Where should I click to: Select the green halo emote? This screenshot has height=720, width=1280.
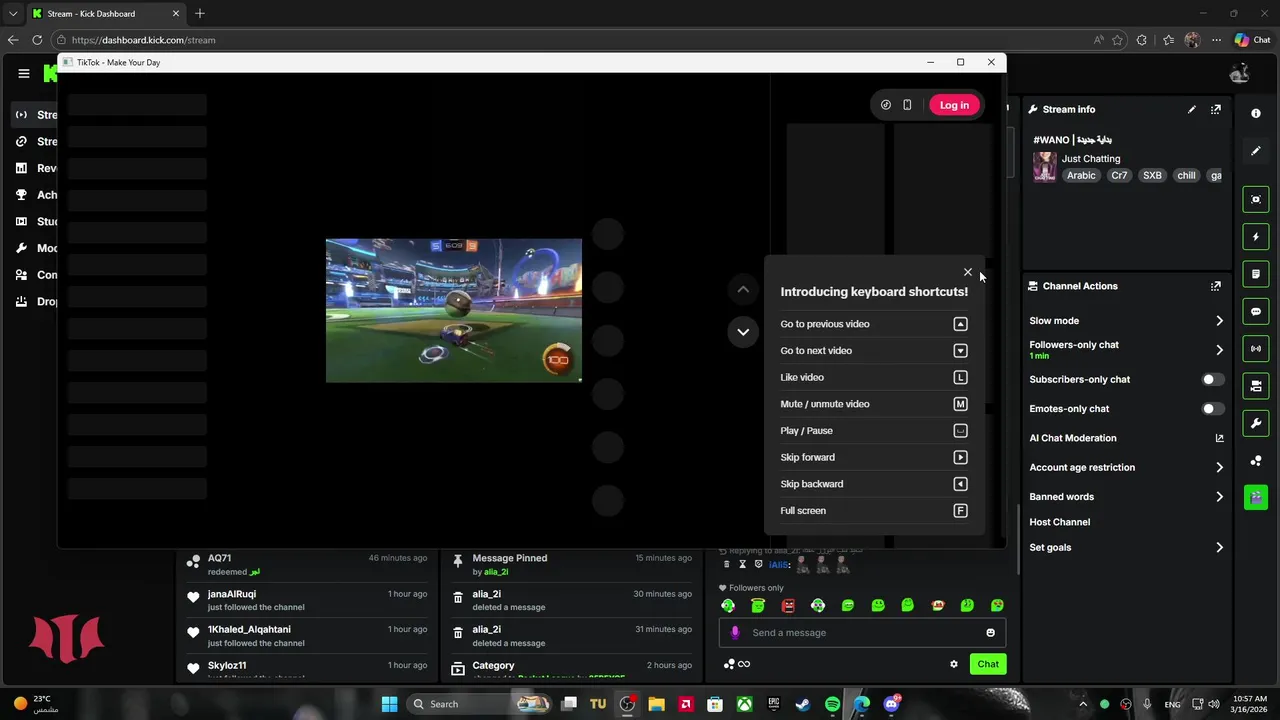(x=758, y=606)
